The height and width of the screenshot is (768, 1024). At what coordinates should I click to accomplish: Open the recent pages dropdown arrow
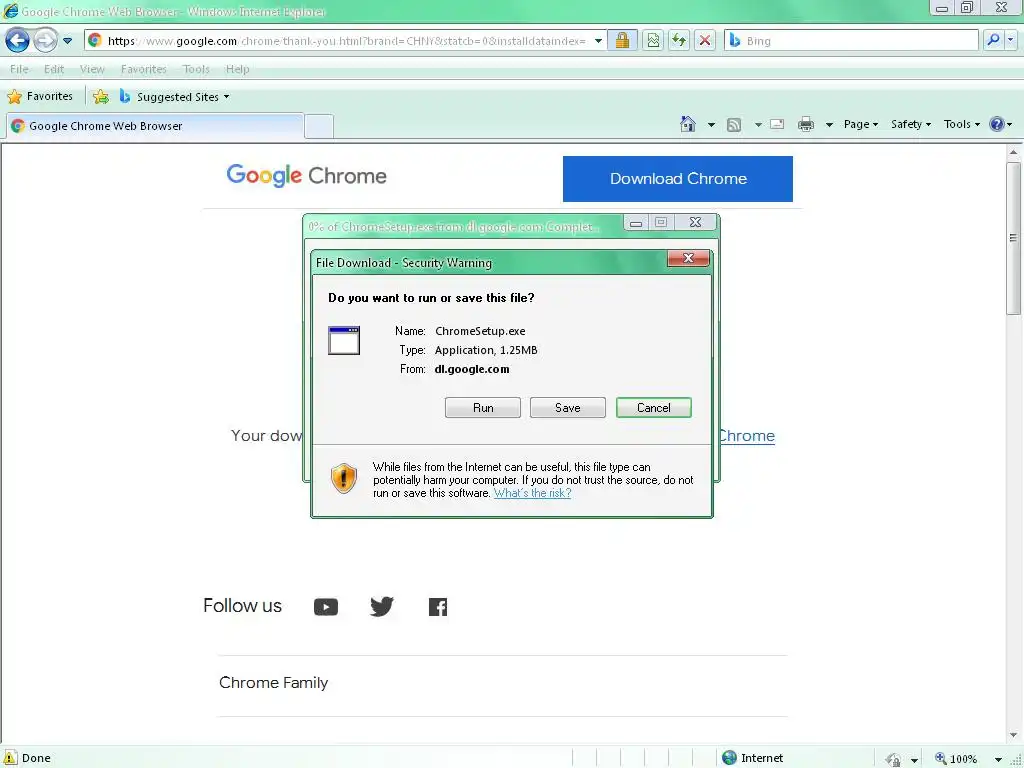[x=67, y=40]
